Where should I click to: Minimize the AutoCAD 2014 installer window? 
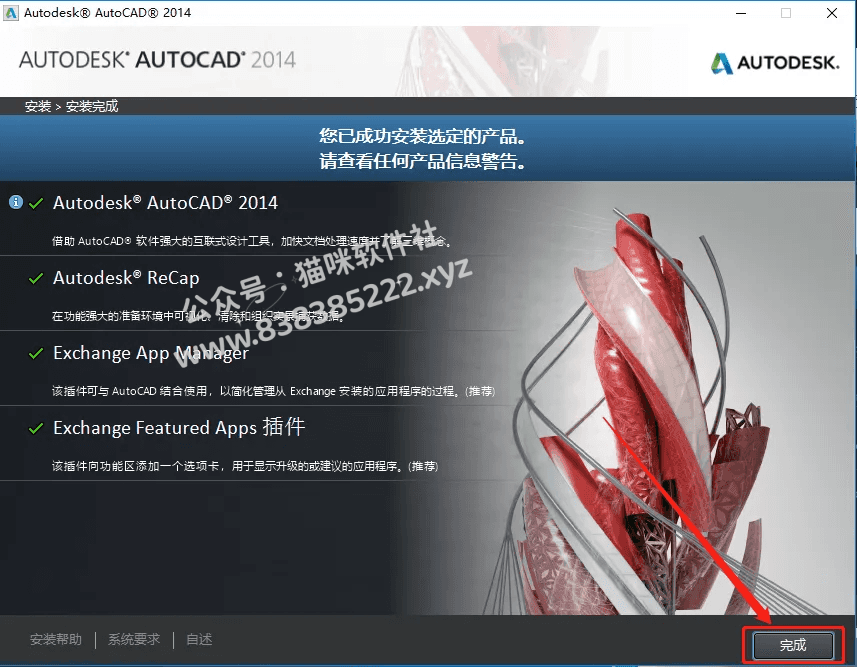point(741,13)
